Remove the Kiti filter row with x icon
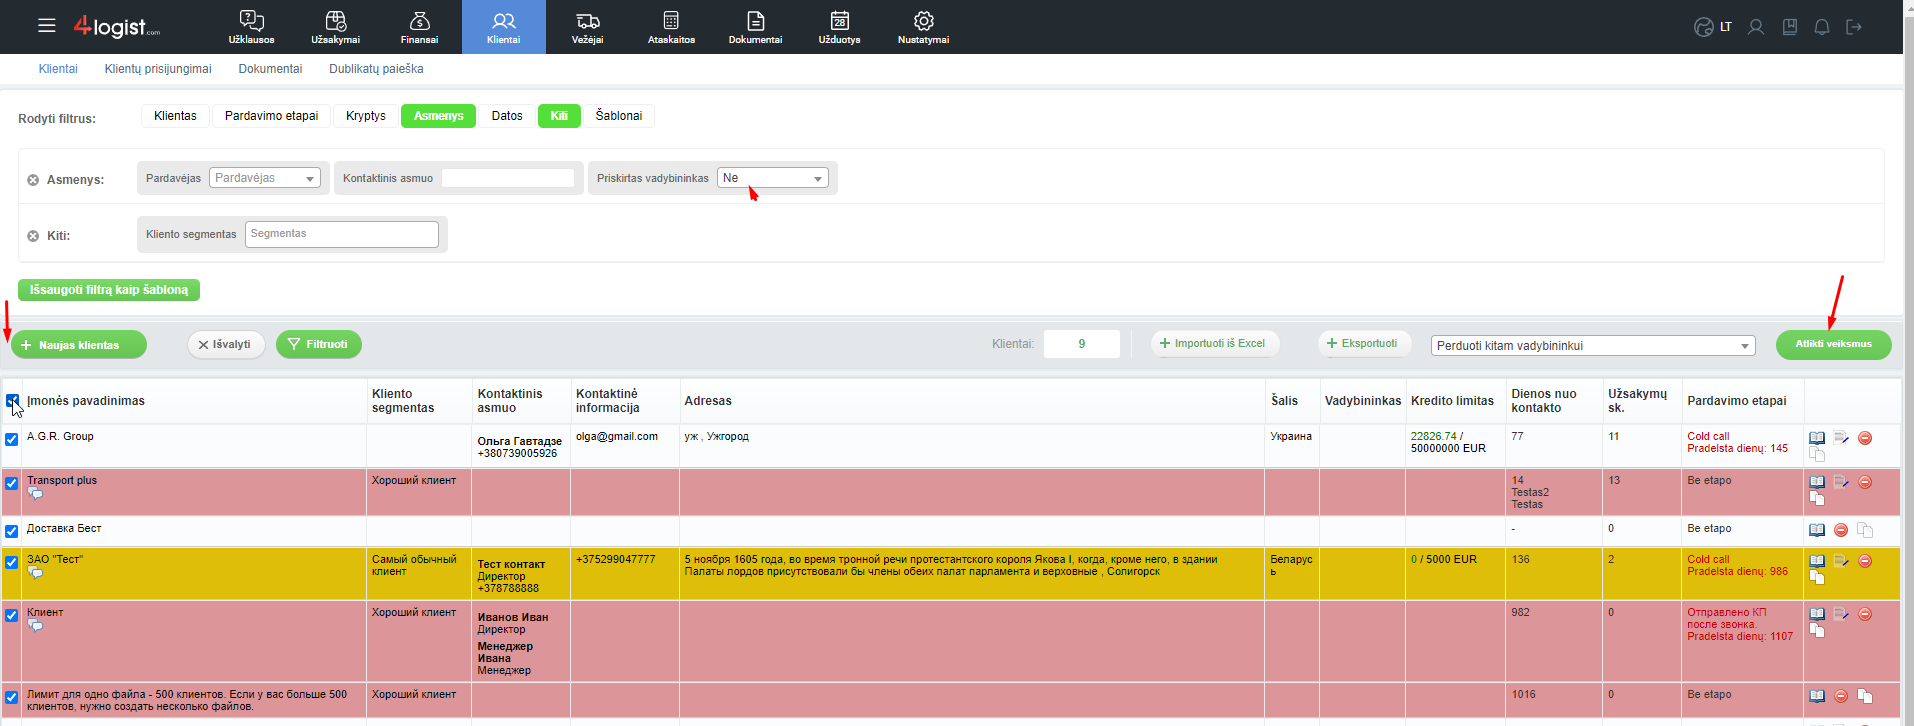This screenshot has height=726, width=1914. pos(33,236)
